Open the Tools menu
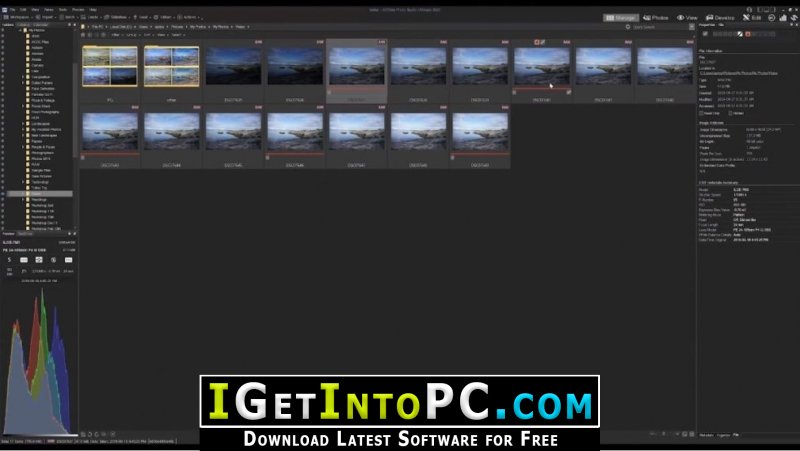800x451 pixels. click(63, 10)
